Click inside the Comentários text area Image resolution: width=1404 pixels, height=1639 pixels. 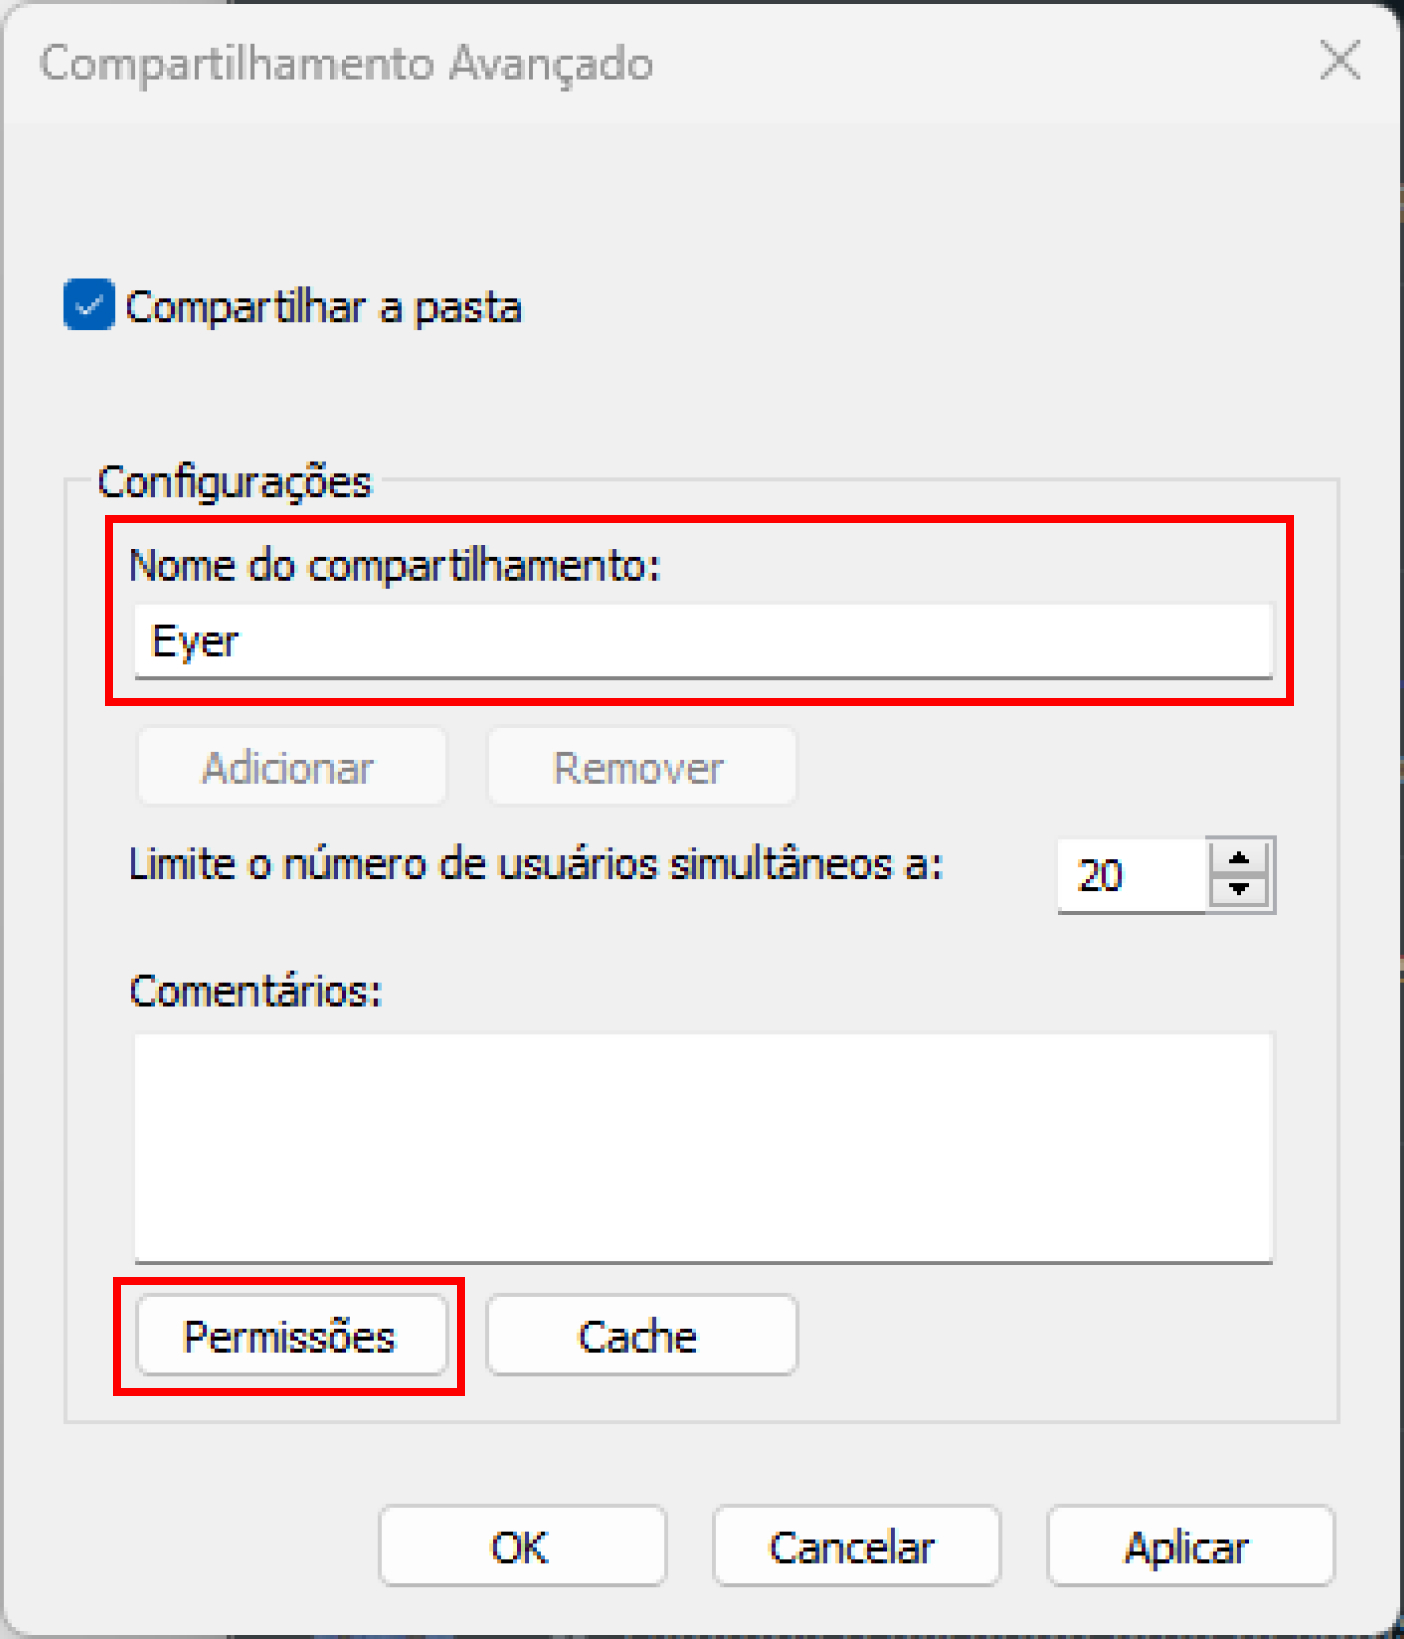click(703, 1148)
